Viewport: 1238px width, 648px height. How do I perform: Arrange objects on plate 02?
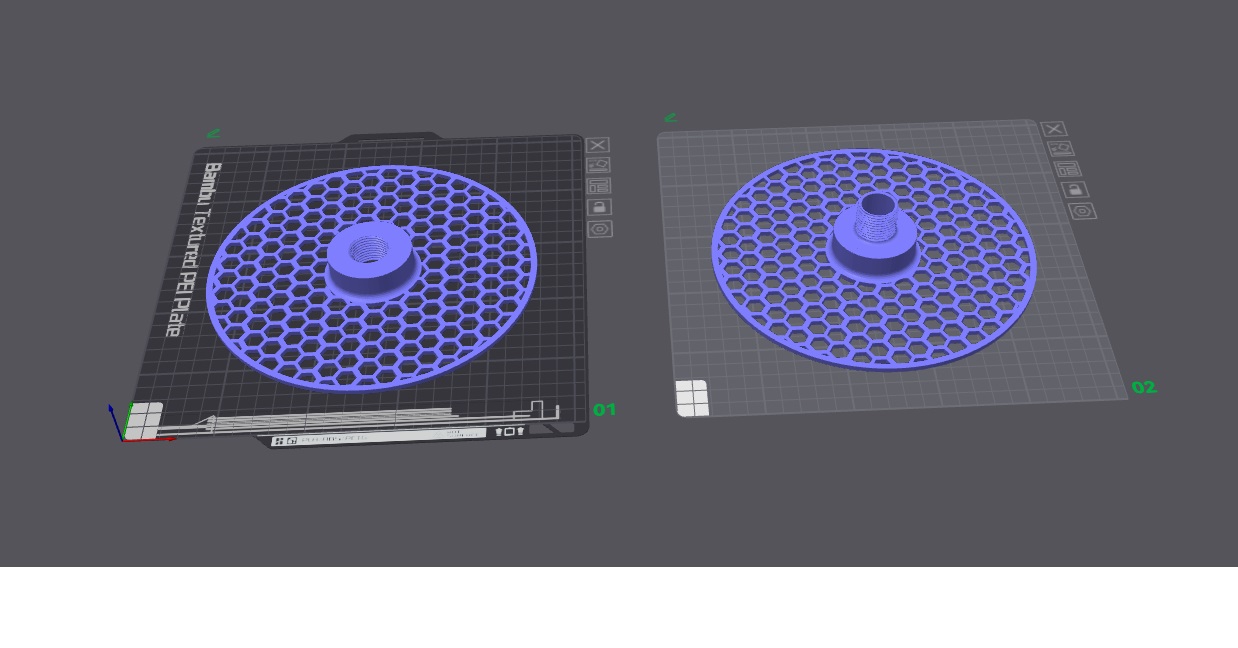click(x=1067, y=169)
